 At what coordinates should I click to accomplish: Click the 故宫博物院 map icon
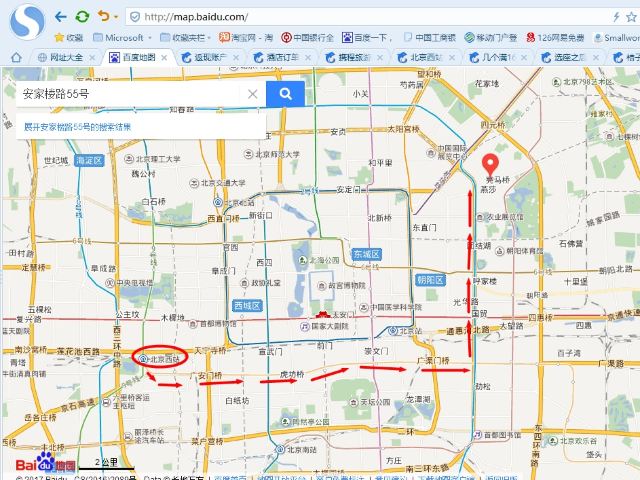click(x=322, y=286)
